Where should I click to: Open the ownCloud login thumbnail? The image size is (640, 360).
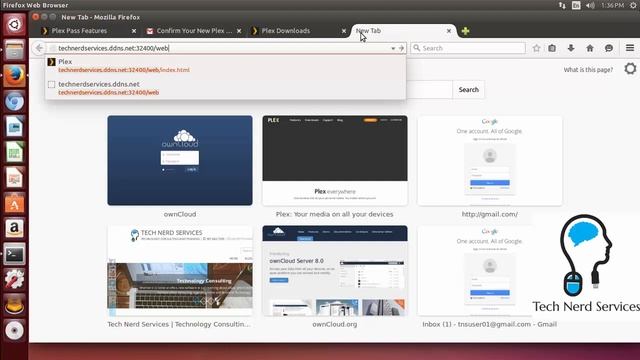tap(180, 160)
